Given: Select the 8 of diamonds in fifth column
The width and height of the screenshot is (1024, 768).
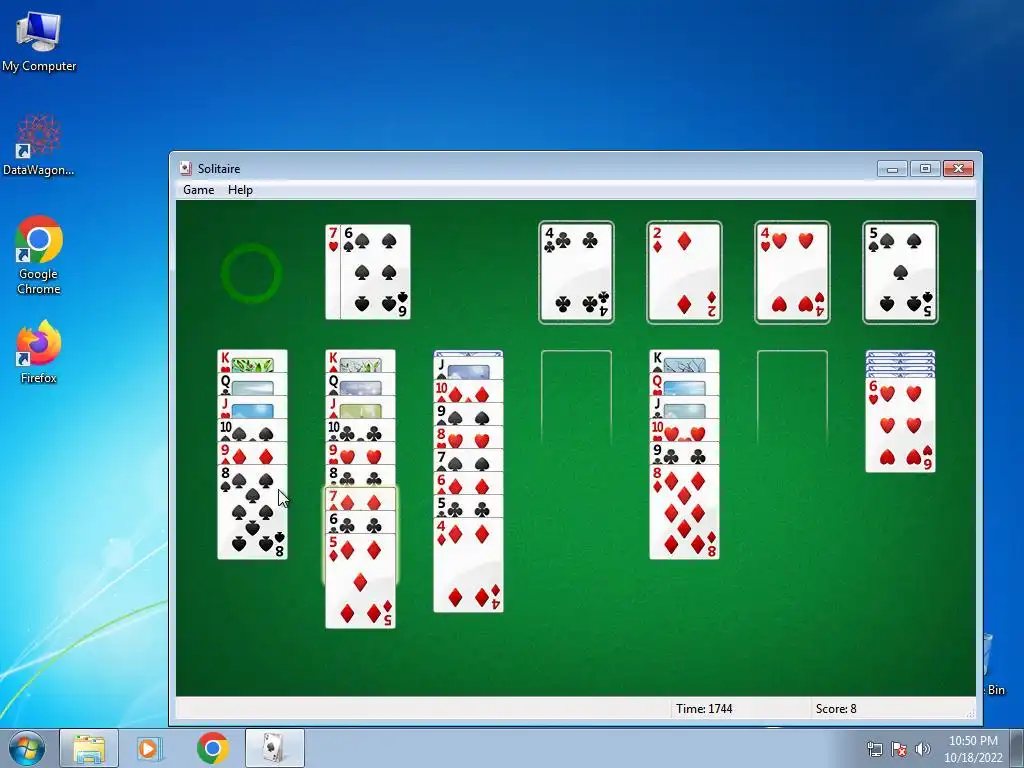Looking at the screenshot, I should [x=684, y=512].
